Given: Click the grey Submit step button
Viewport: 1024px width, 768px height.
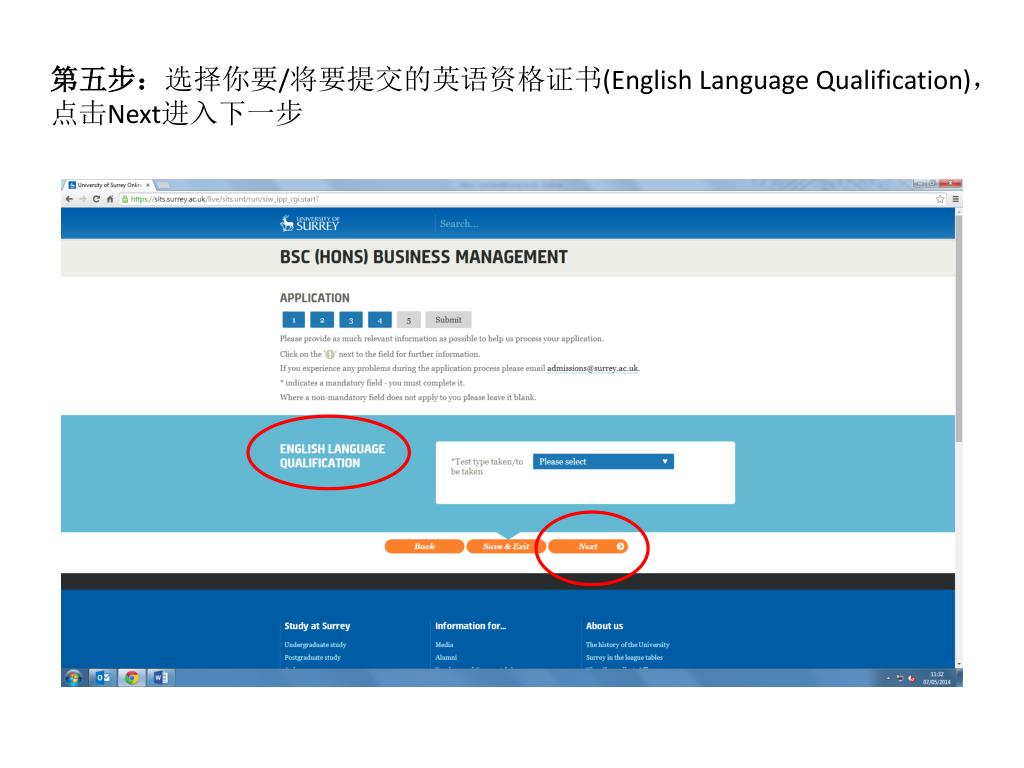Looking at the screenshot, I should point(448,320).
